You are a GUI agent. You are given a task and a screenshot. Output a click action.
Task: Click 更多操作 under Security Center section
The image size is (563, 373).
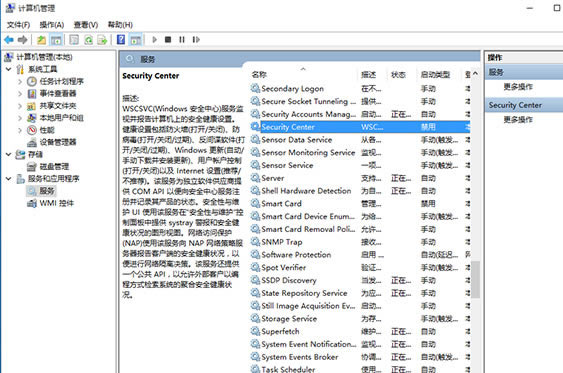518,120
